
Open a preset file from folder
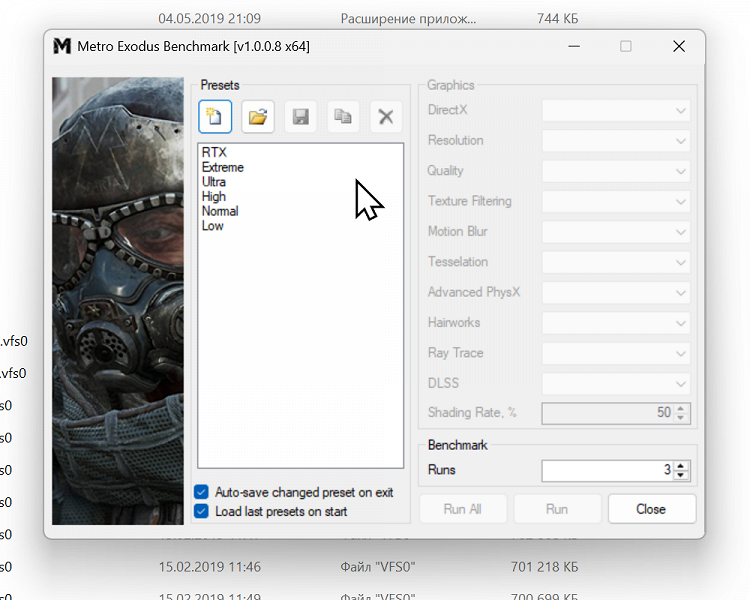pyautogui.click(x=258, y=117)
